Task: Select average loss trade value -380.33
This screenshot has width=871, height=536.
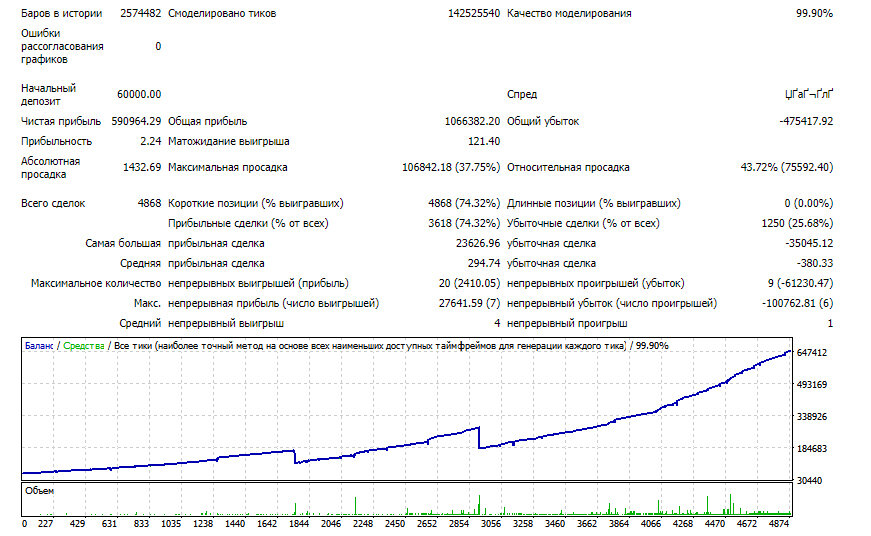Action: click(815, 263)
